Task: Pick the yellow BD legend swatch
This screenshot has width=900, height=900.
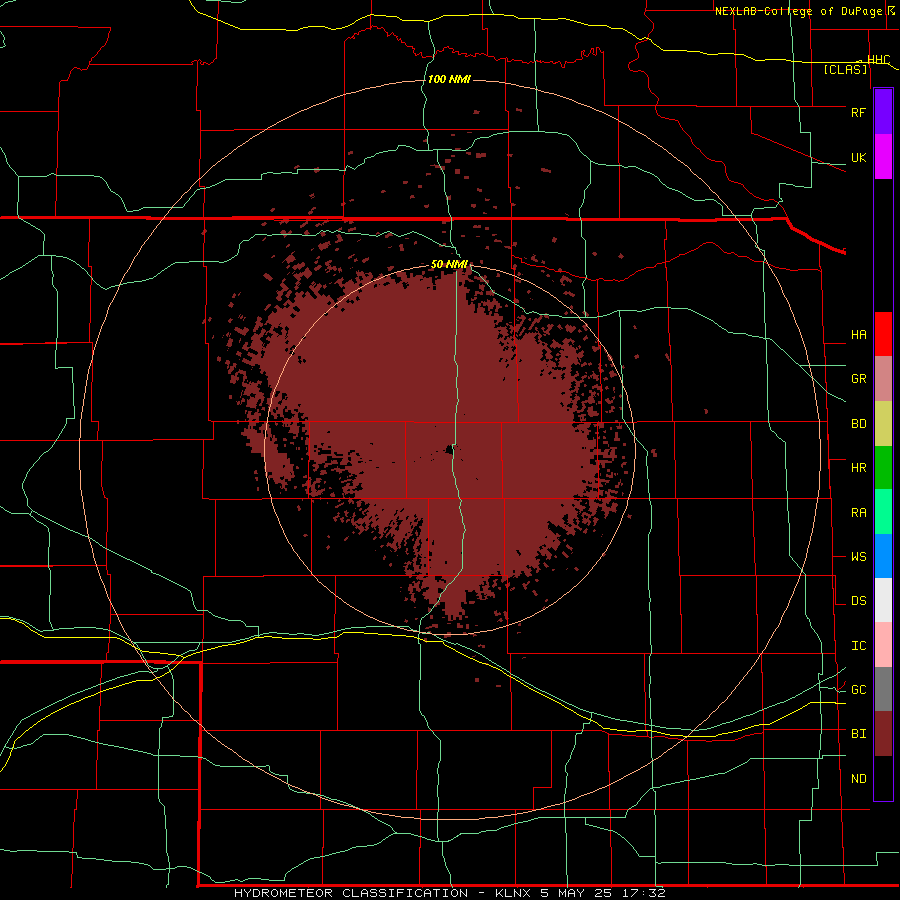Action: 883,424
